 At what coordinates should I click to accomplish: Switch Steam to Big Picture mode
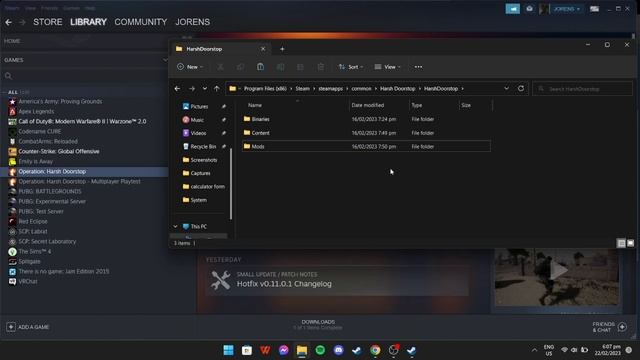594,9
